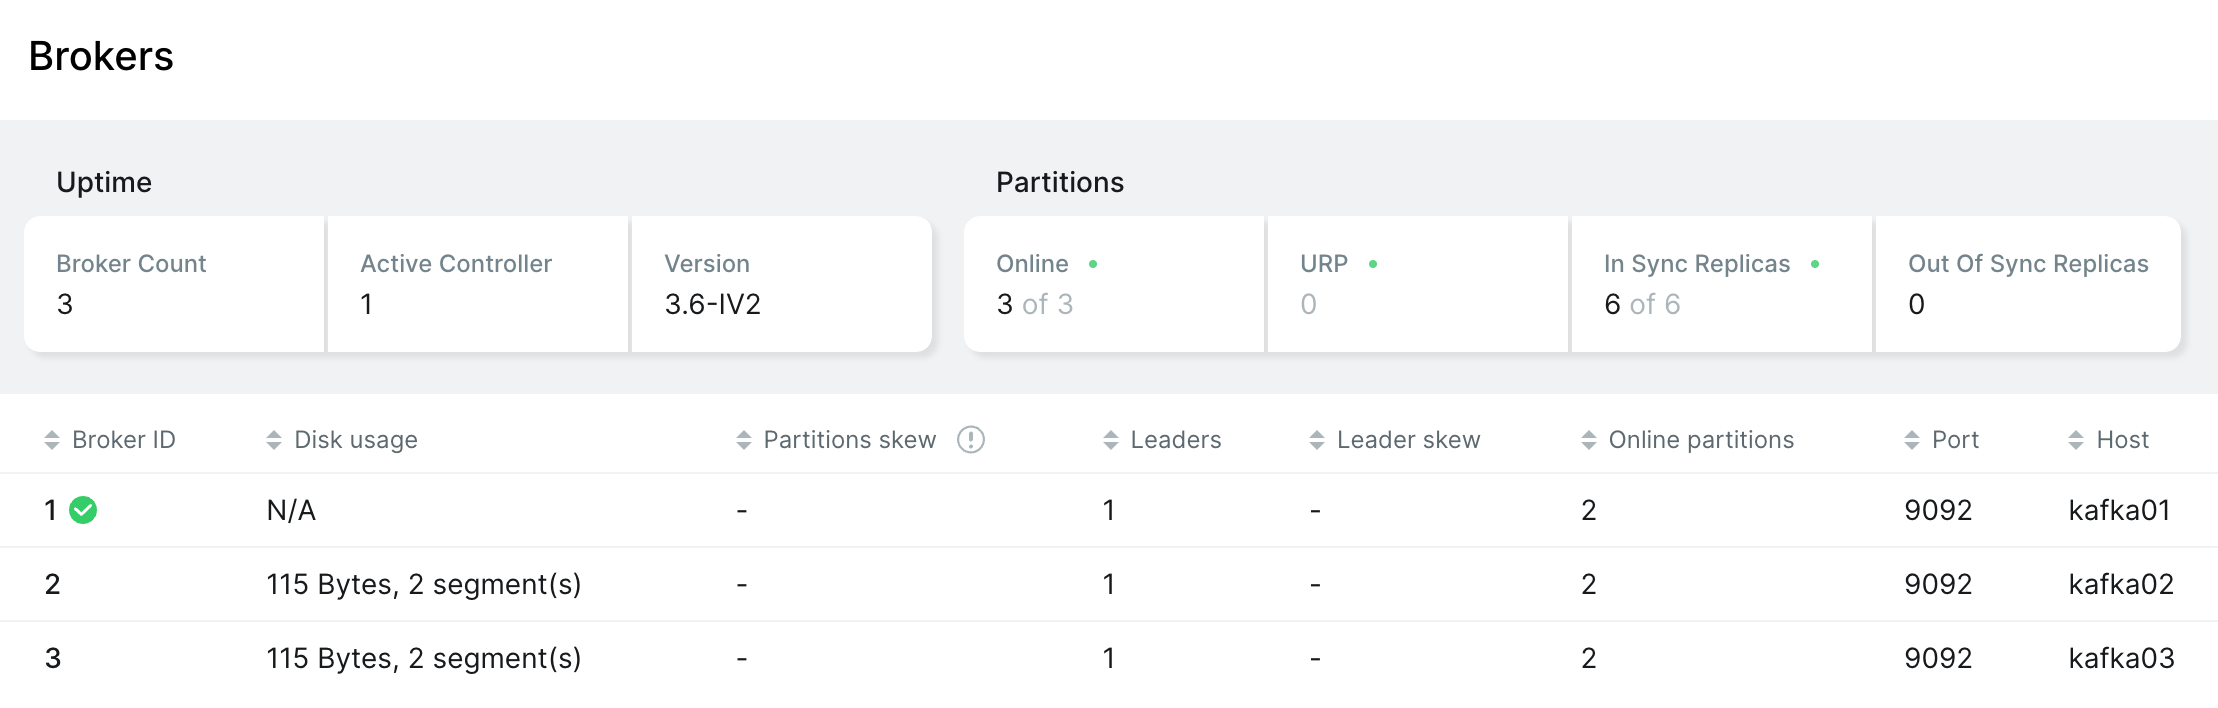This screenshot has width=2218, height=708.
Task: Click the Port column sort arrows
Action: pos(1911,440)
